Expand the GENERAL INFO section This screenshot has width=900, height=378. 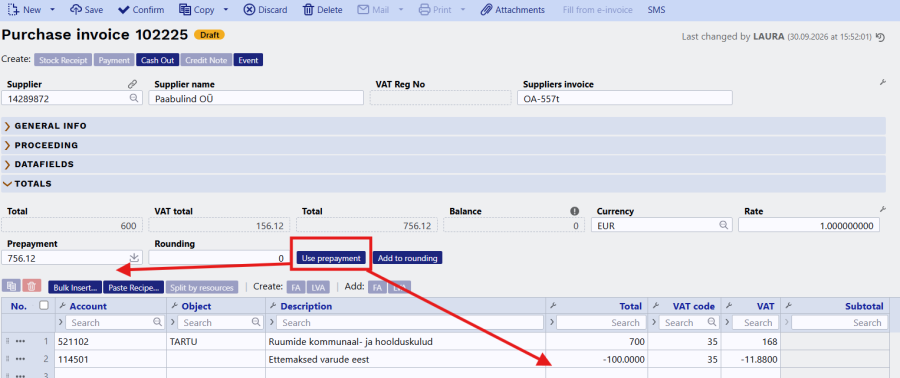444,126
